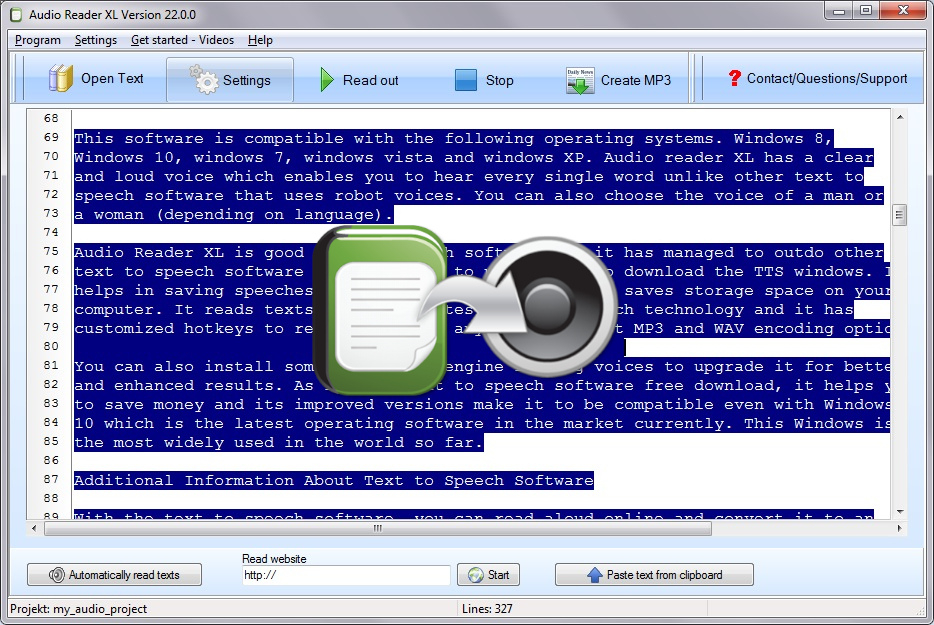Click the Create MP3 export icon
934x625 pixels.
580,78
